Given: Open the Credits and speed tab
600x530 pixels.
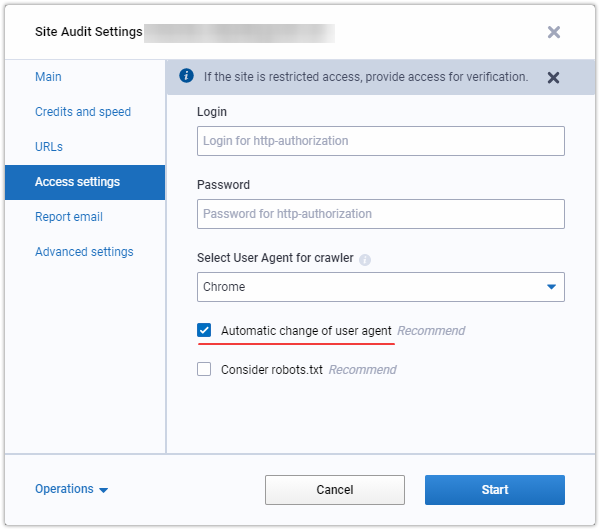Looking at the screenshot, I should click(83, 112).
